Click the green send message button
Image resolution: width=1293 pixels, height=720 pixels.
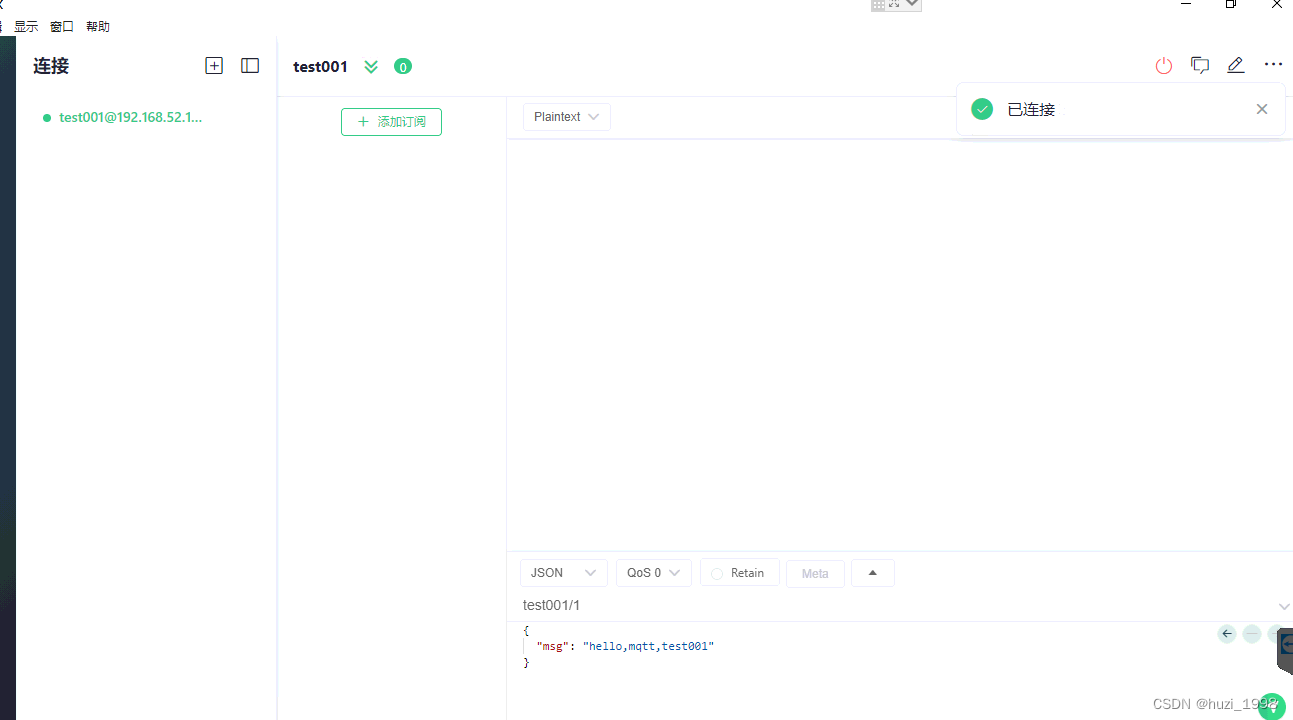point(1271,706)
